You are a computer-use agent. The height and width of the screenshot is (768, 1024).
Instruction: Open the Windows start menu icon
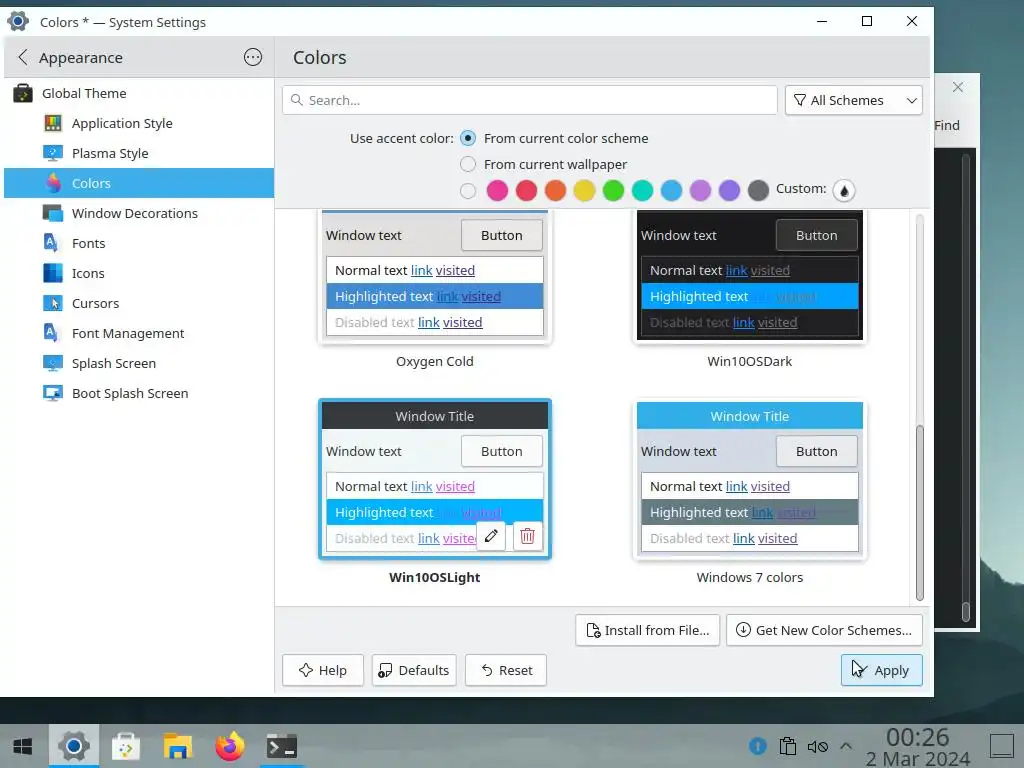tap(23, 746)
